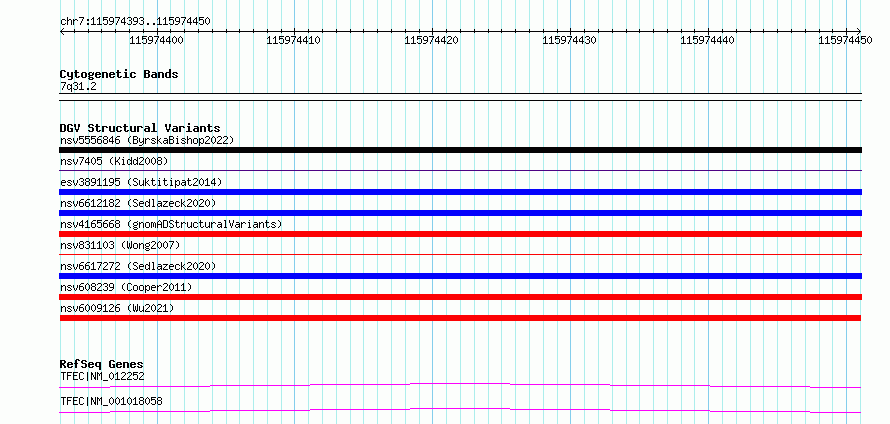Click ruler position 115974430
Image resolution: width=890 pixels, height=424 pixels.
click(569, 40)
